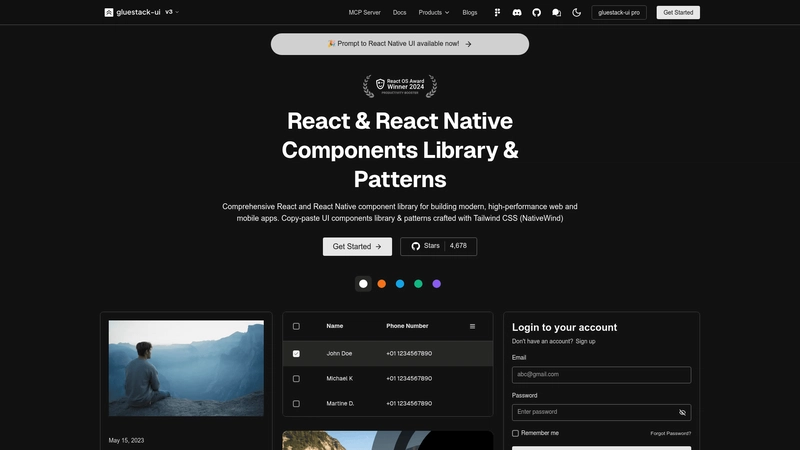Open the Discord icon link

(517, 12)
